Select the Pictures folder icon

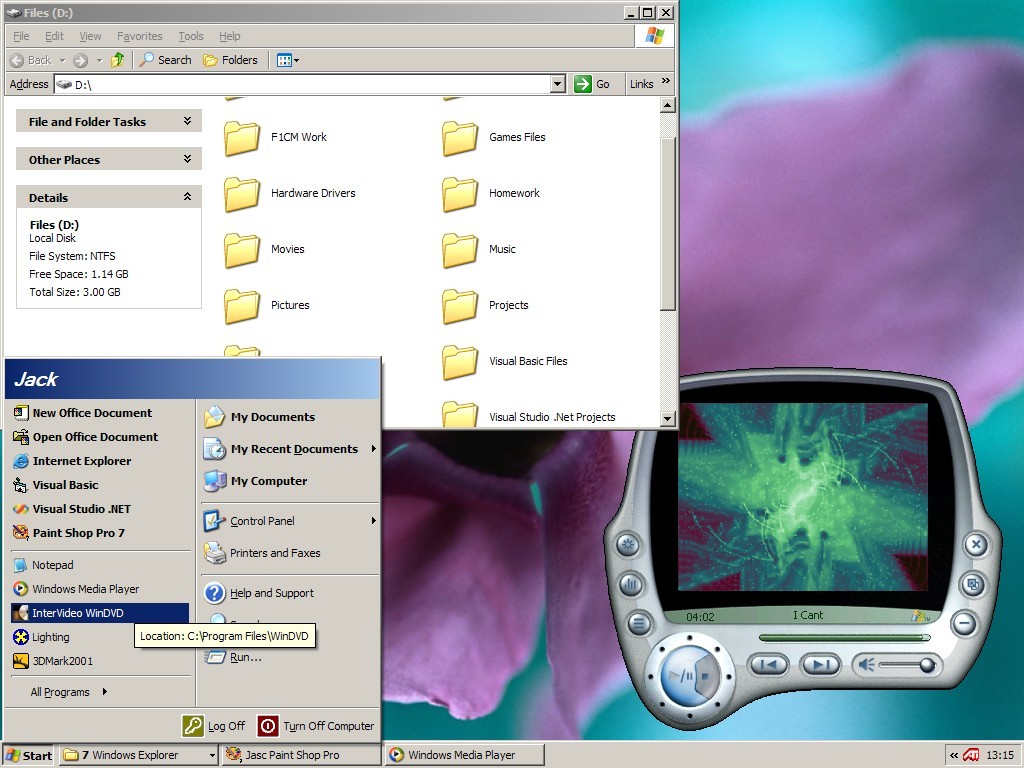click(242, 306)
